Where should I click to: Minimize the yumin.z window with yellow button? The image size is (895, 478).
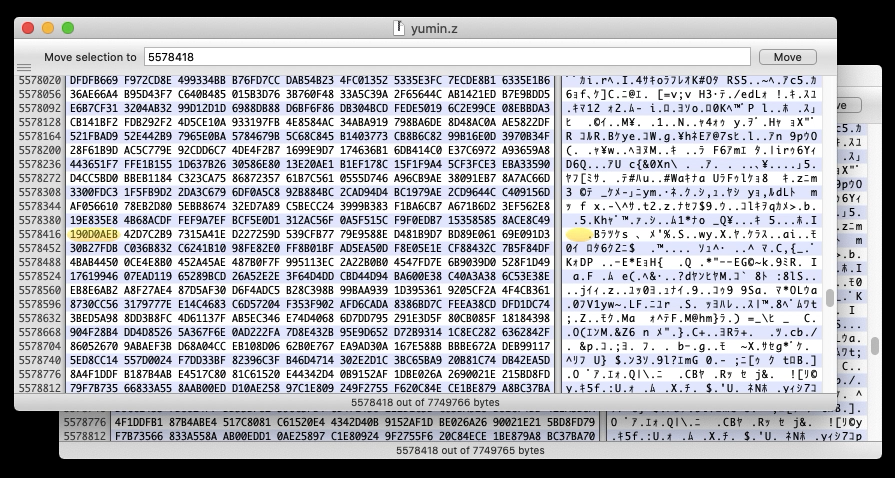48,28
